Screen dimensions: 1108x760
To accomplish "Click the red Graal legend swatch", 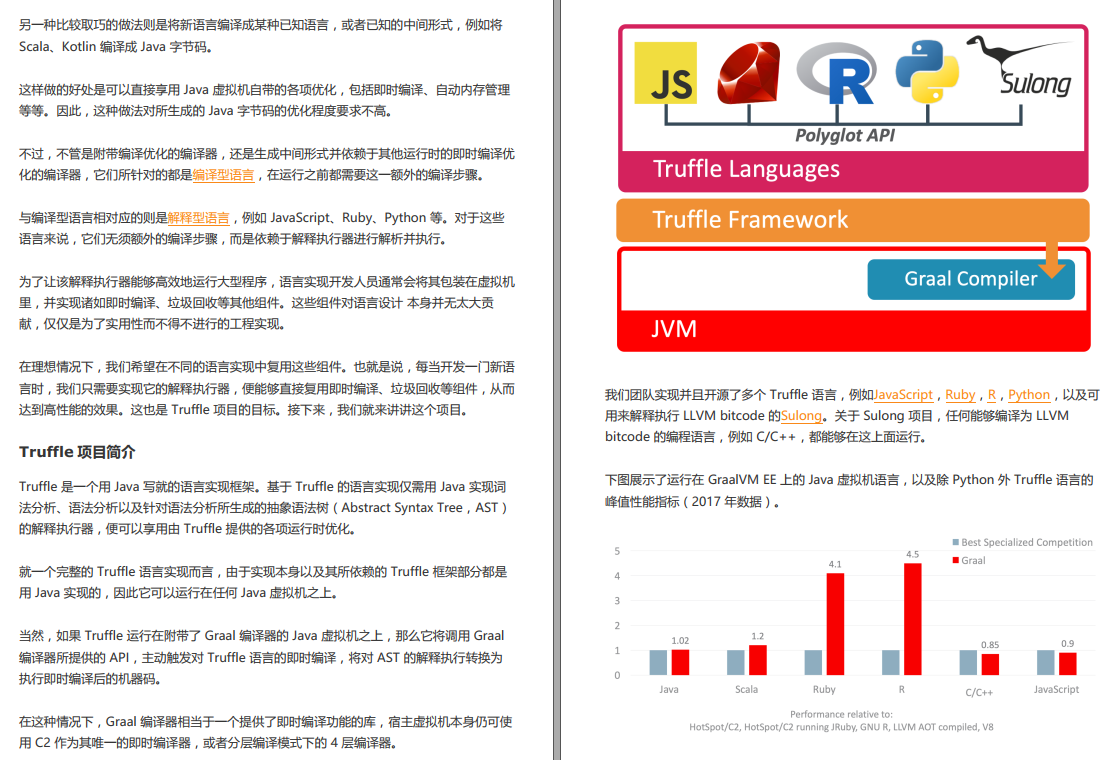I will 955,560.
